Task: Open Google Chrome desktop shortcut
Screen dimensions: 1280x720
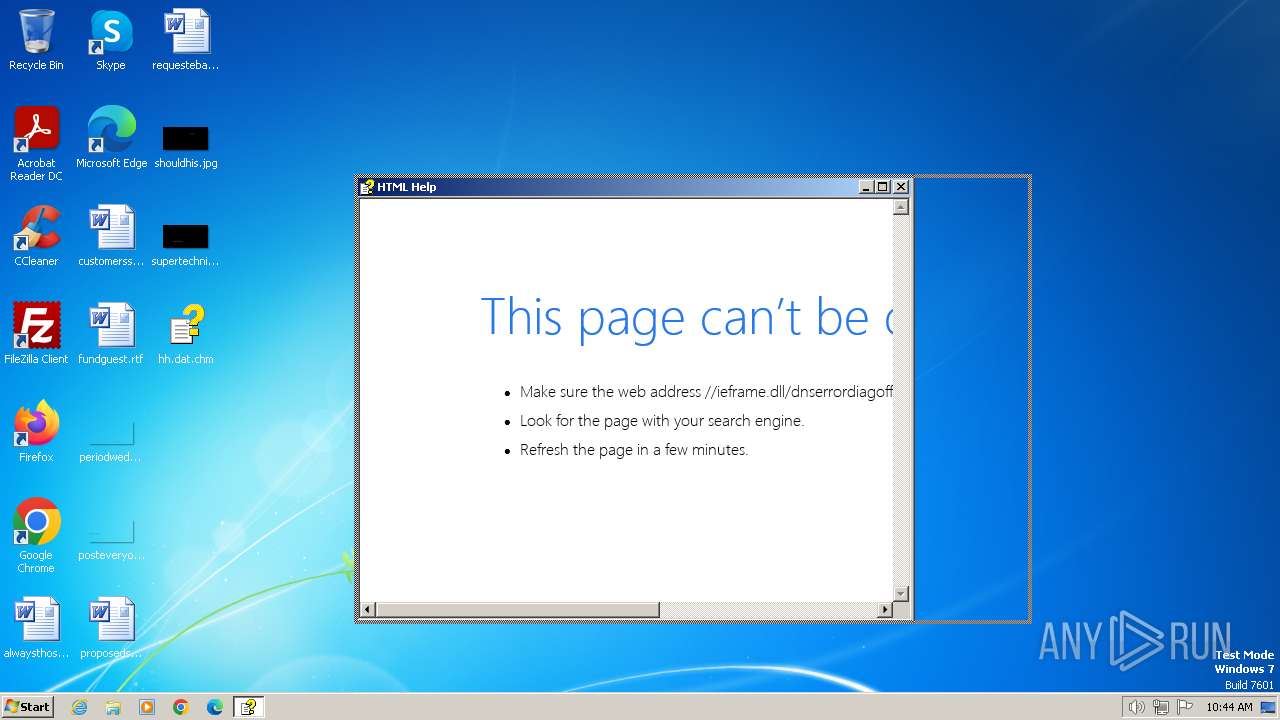Action: pyautogui.click(x=36, y=536)
